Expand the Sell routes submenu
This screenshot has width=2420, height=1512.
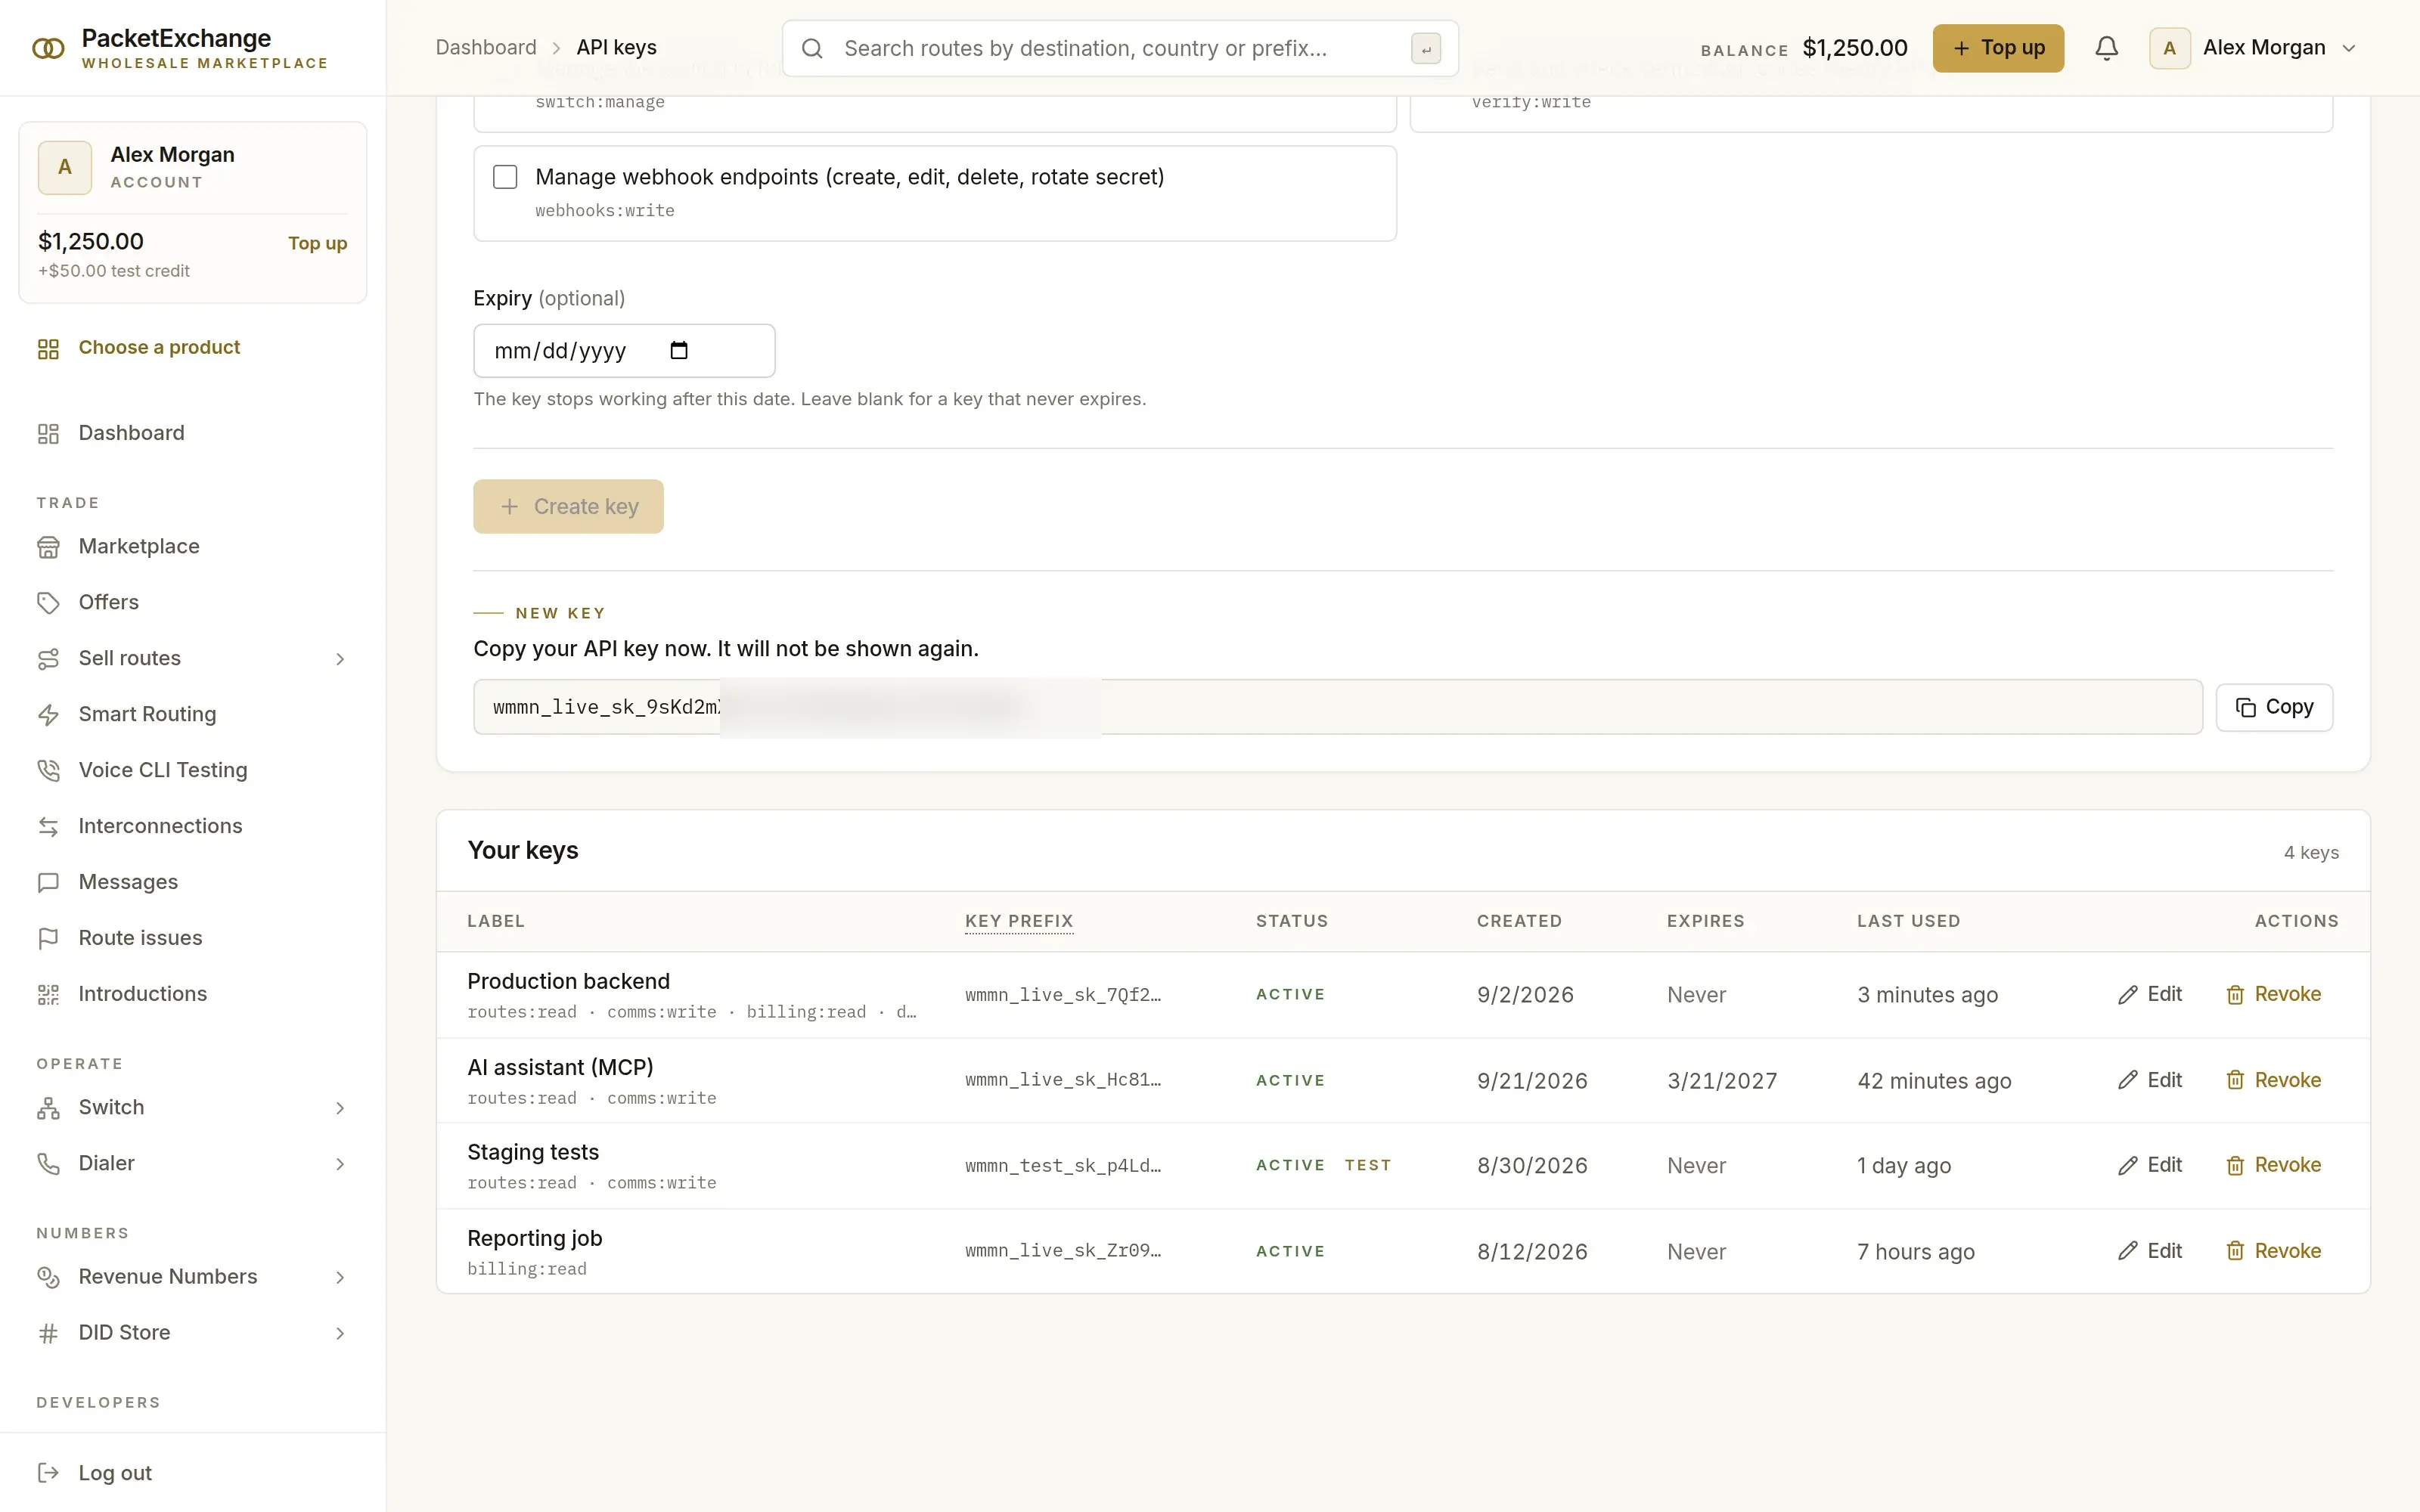coord(340,659)
